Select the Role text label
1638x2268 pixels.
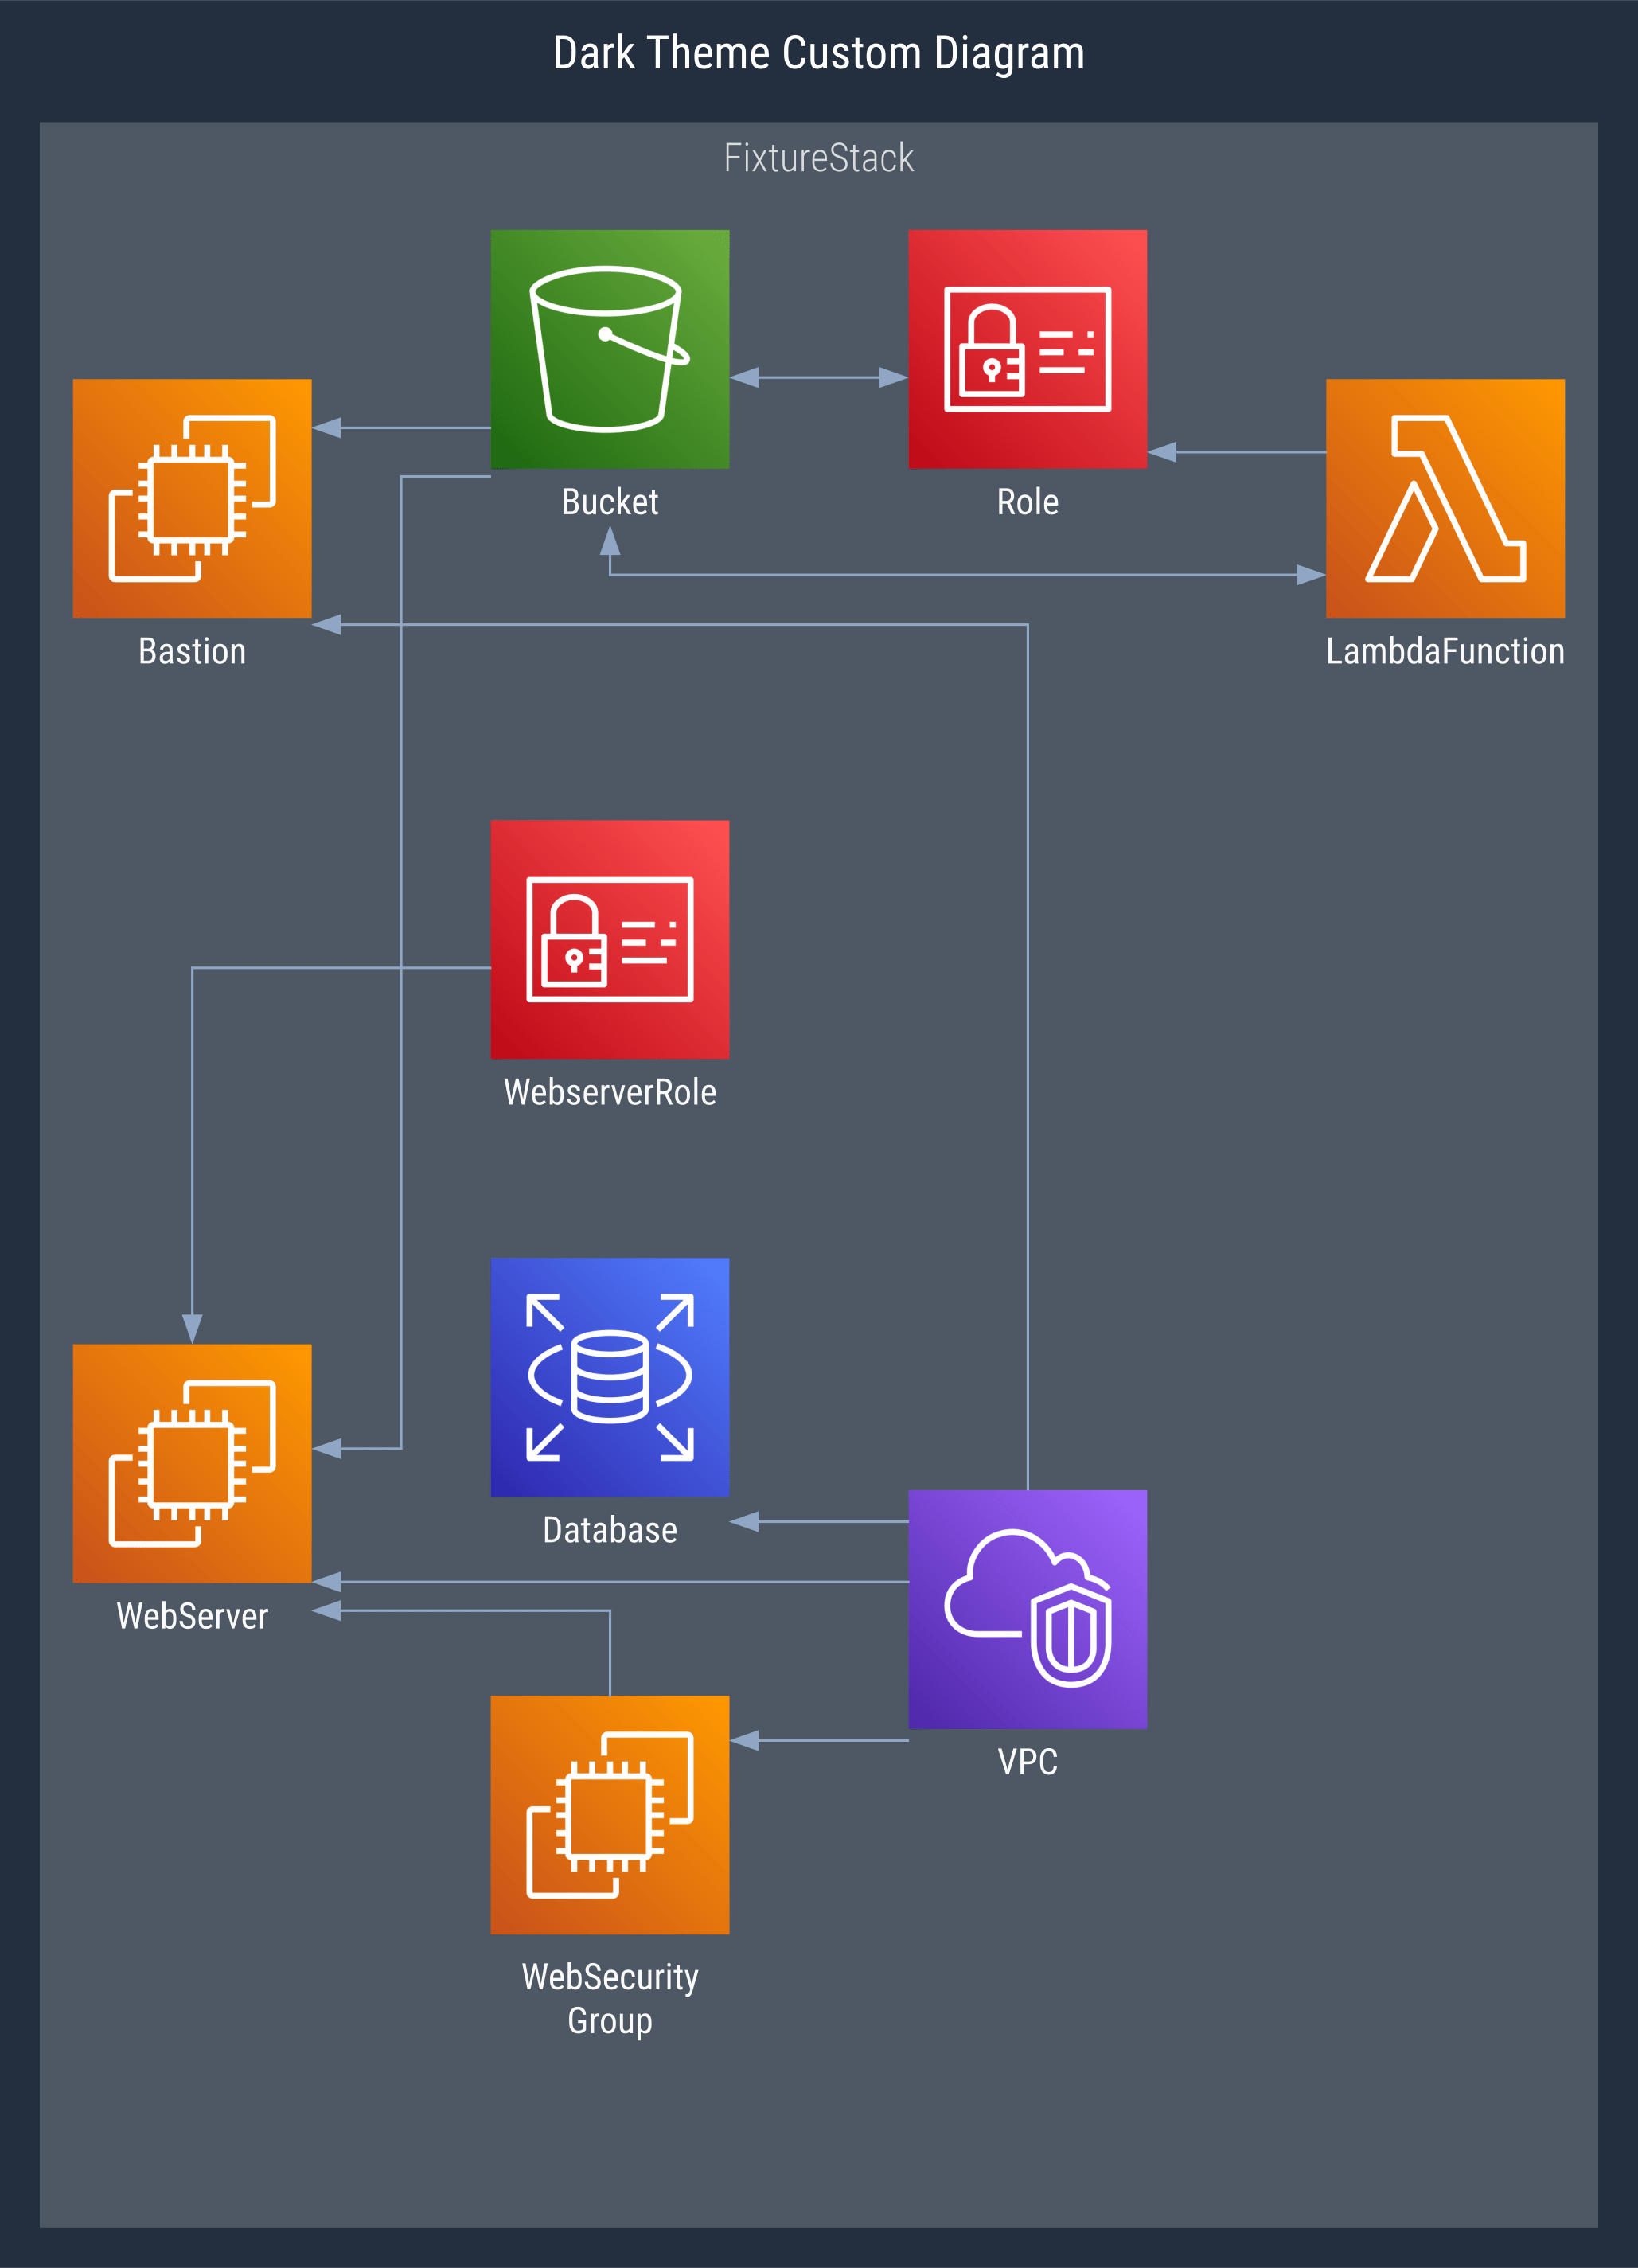tap(1027, 502)
